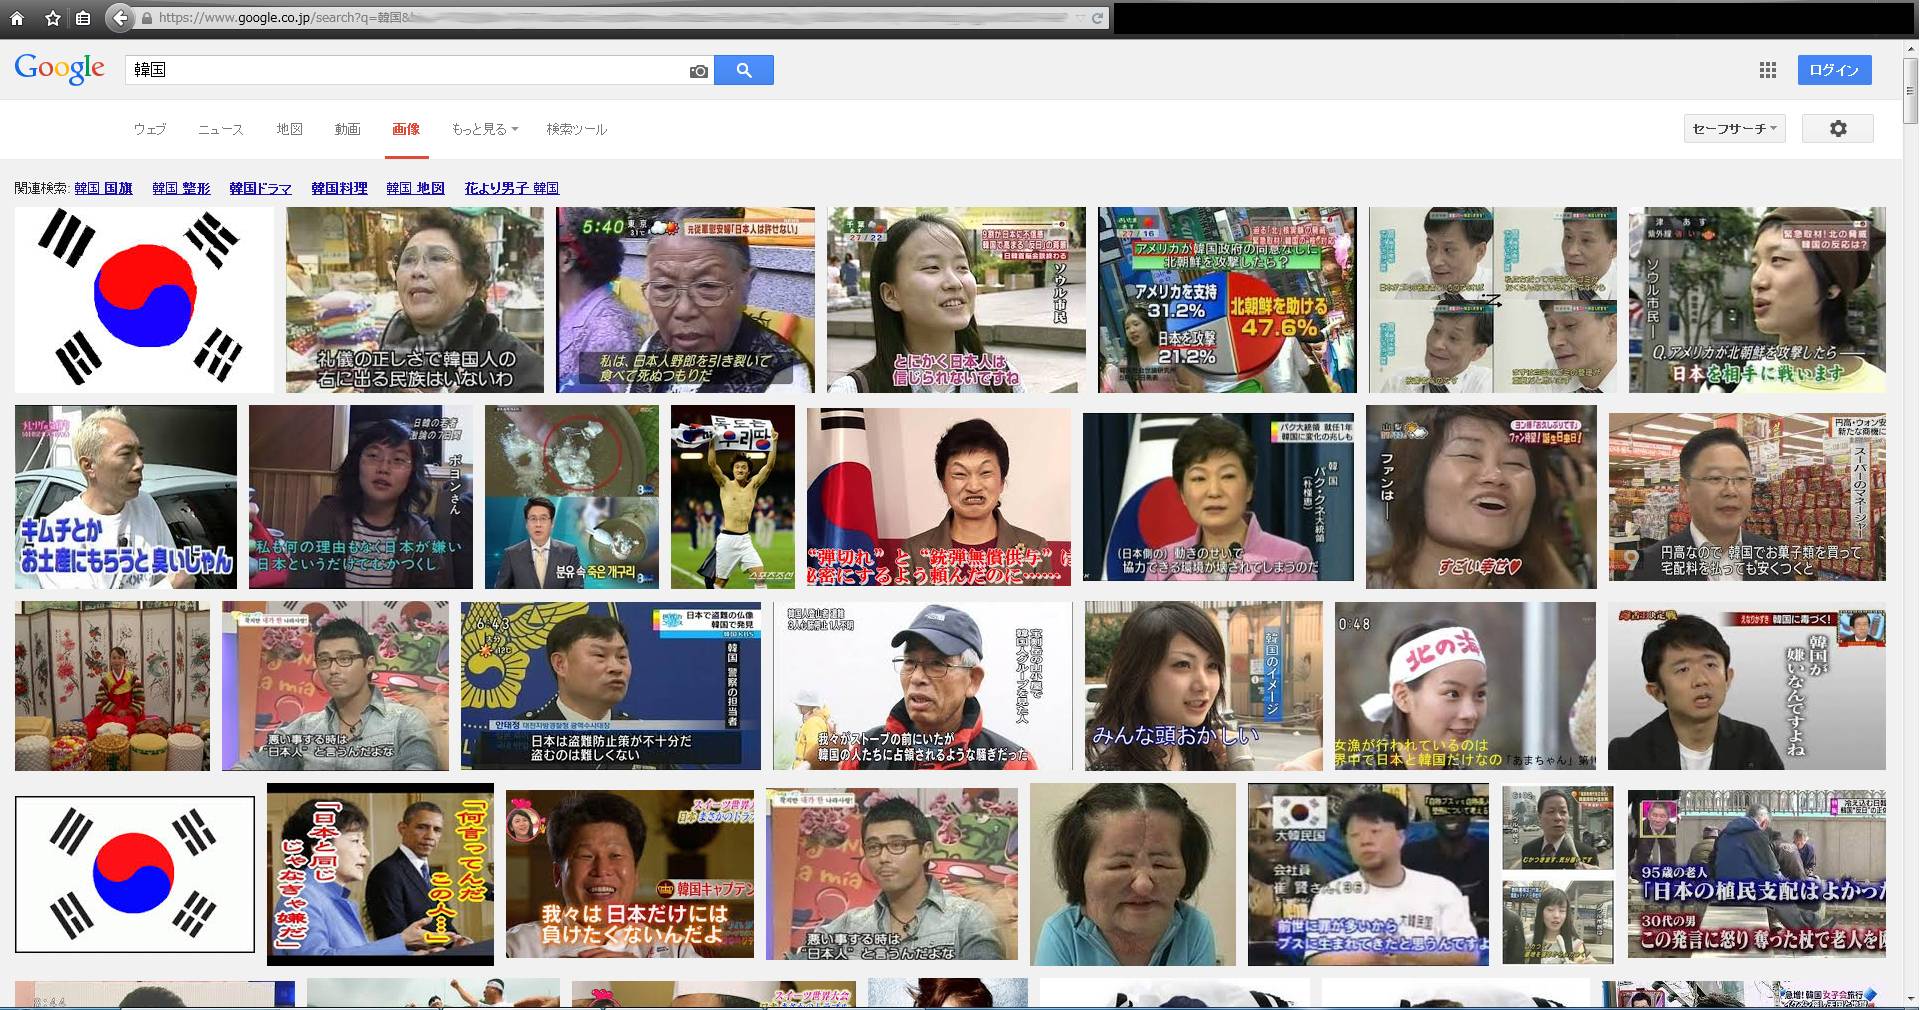Click the bookmark star icon
Screen dimensions: 1920x1010
click(53, 18)
